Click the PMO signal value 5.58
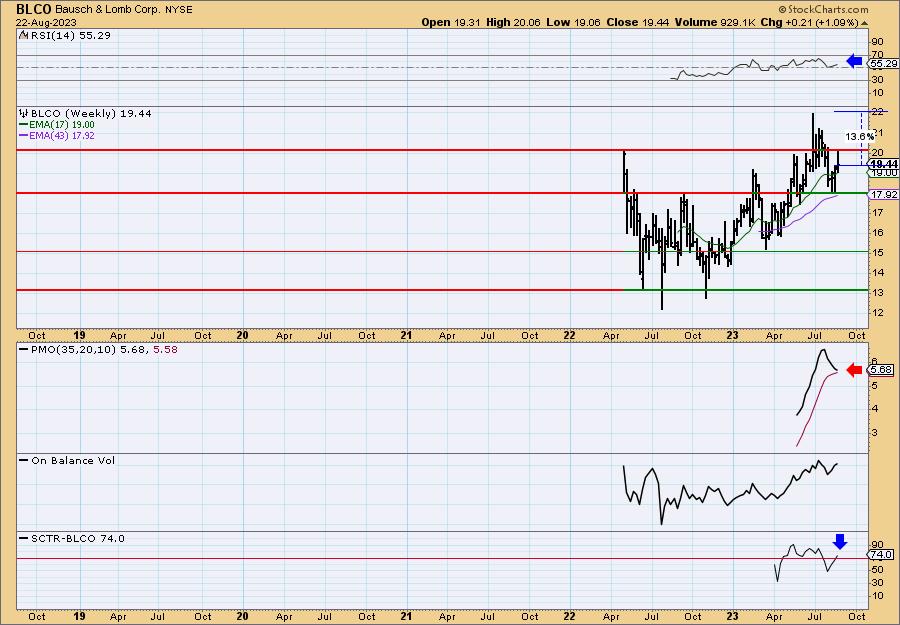The width and height of the screenshot is (900, 625). [x=165, y=349]
